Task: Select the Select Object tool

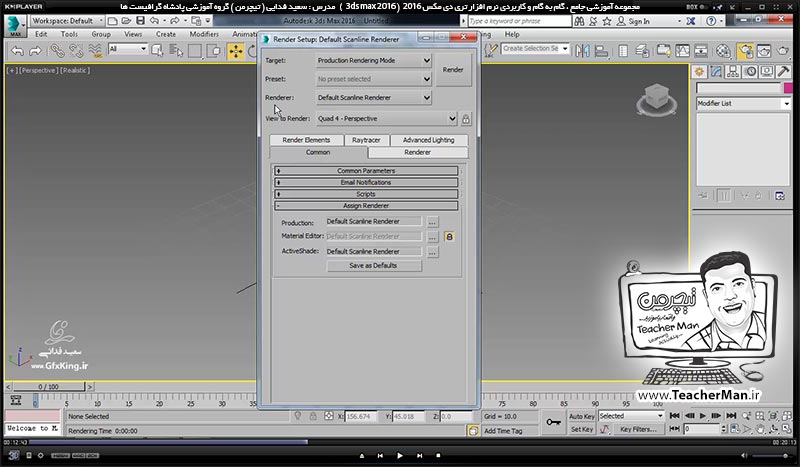Action: click(x=157, y=51)
